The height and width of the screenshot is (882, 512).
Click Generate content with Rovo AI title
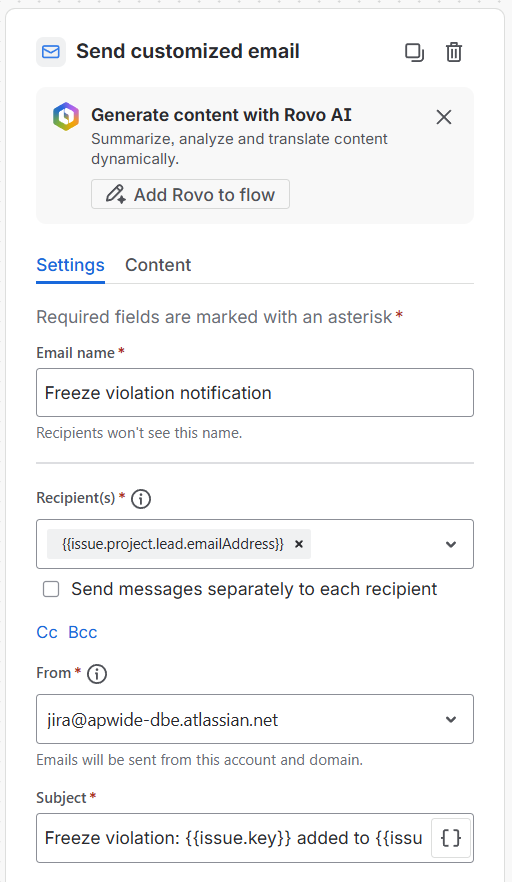pos(222,115)
